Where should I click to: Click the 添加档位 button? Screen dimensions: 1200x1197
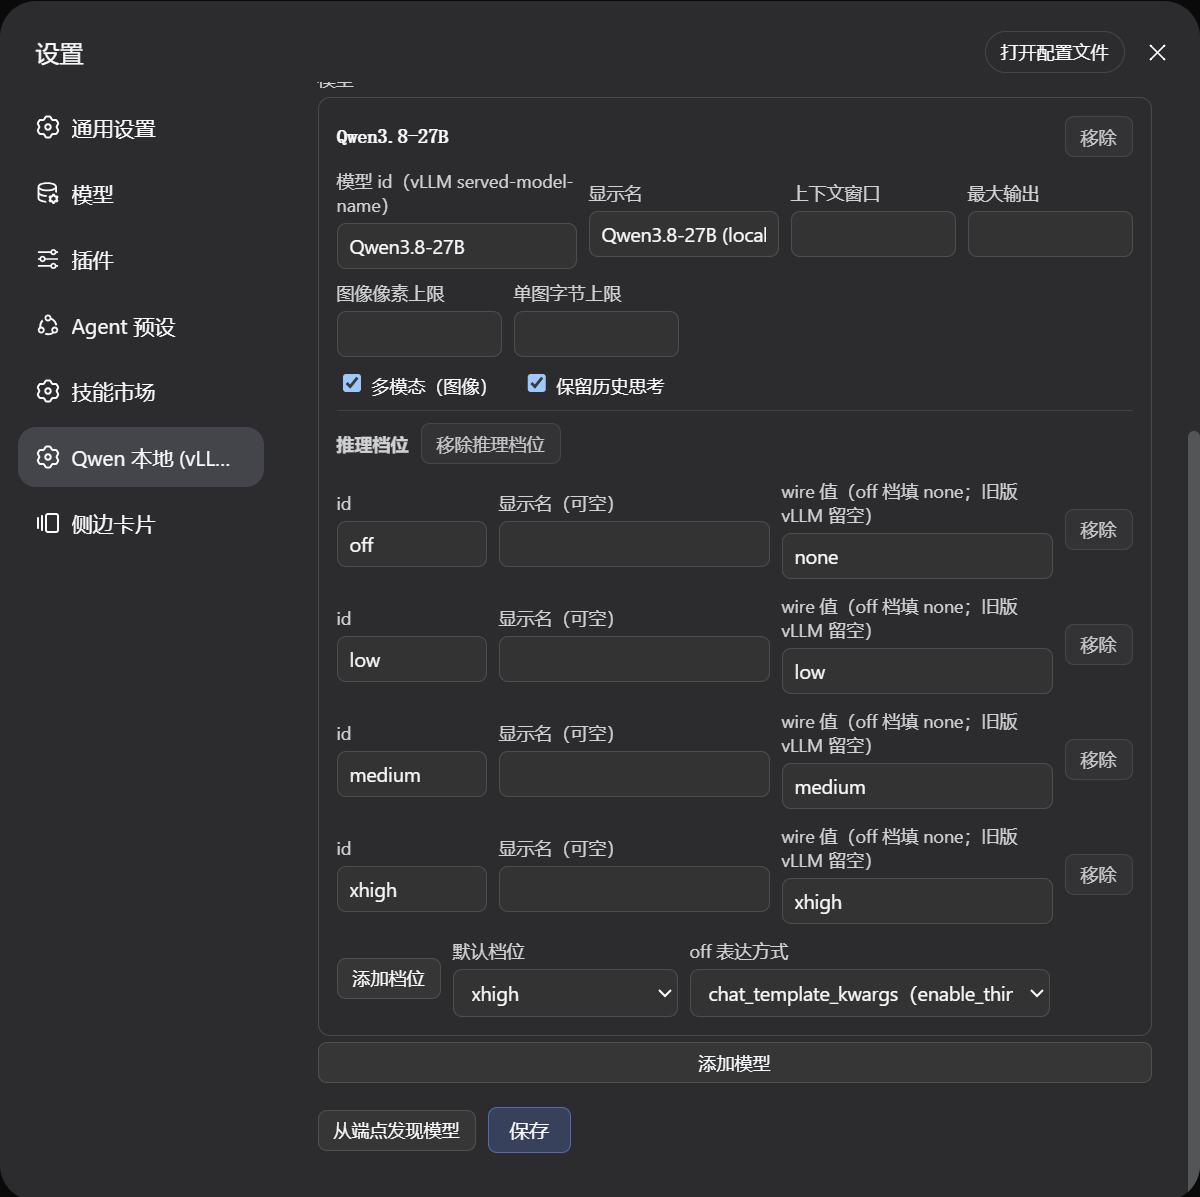click(389, 979)
